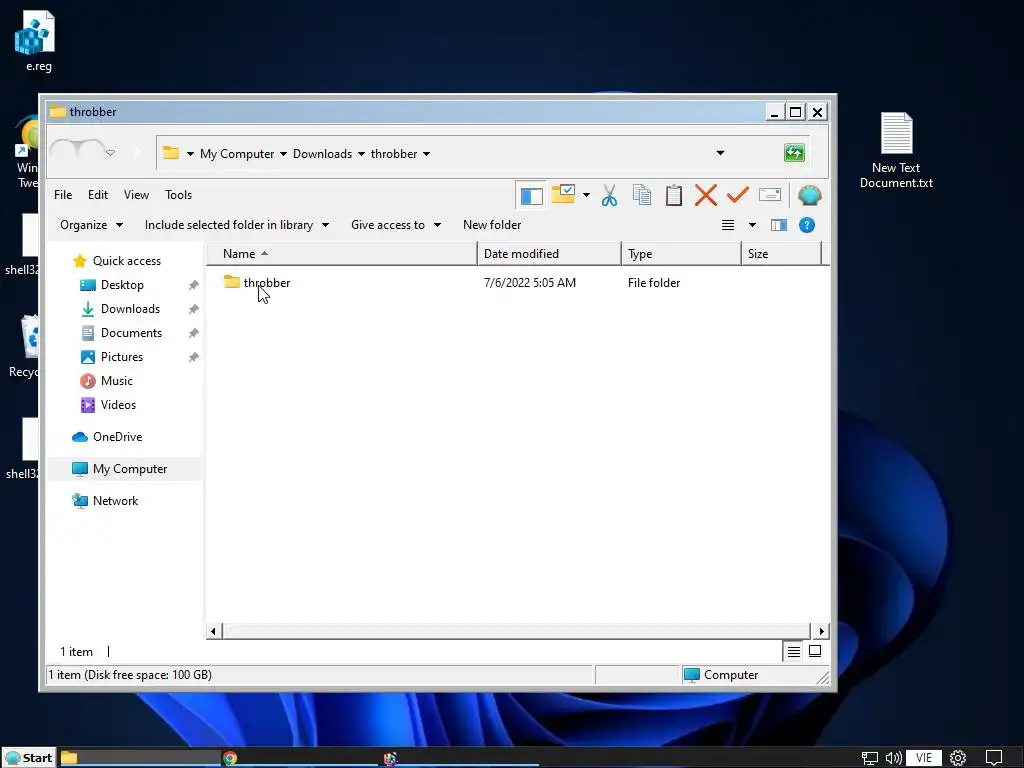1024x768 pixels.
Task: Toggle the navigation pane toolbar icon
Action: tap(531, 195)
